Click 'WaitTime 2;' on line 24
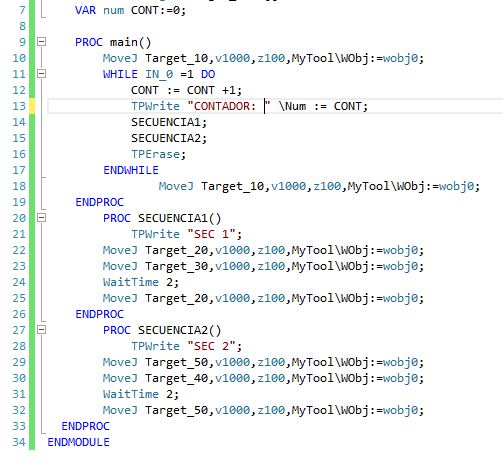The width and height of the screenshot is (503, 468). [141, 282]
